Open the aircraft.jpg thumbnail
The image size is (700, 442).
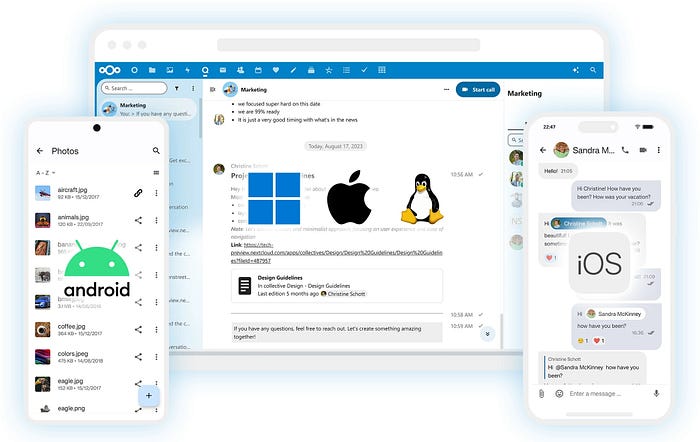coord(43,193)
